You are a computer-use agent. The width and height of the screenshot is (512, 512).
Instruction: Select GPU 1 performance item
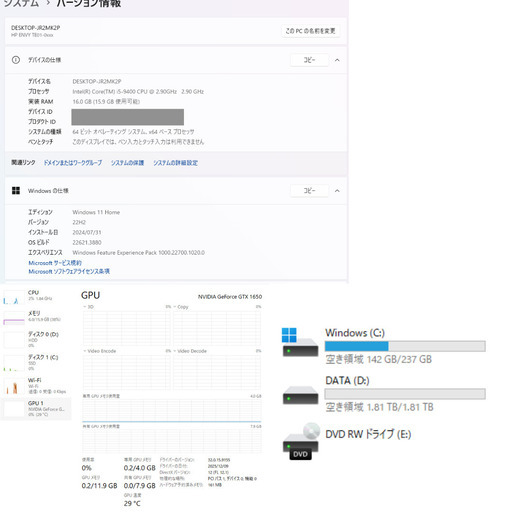36,409
